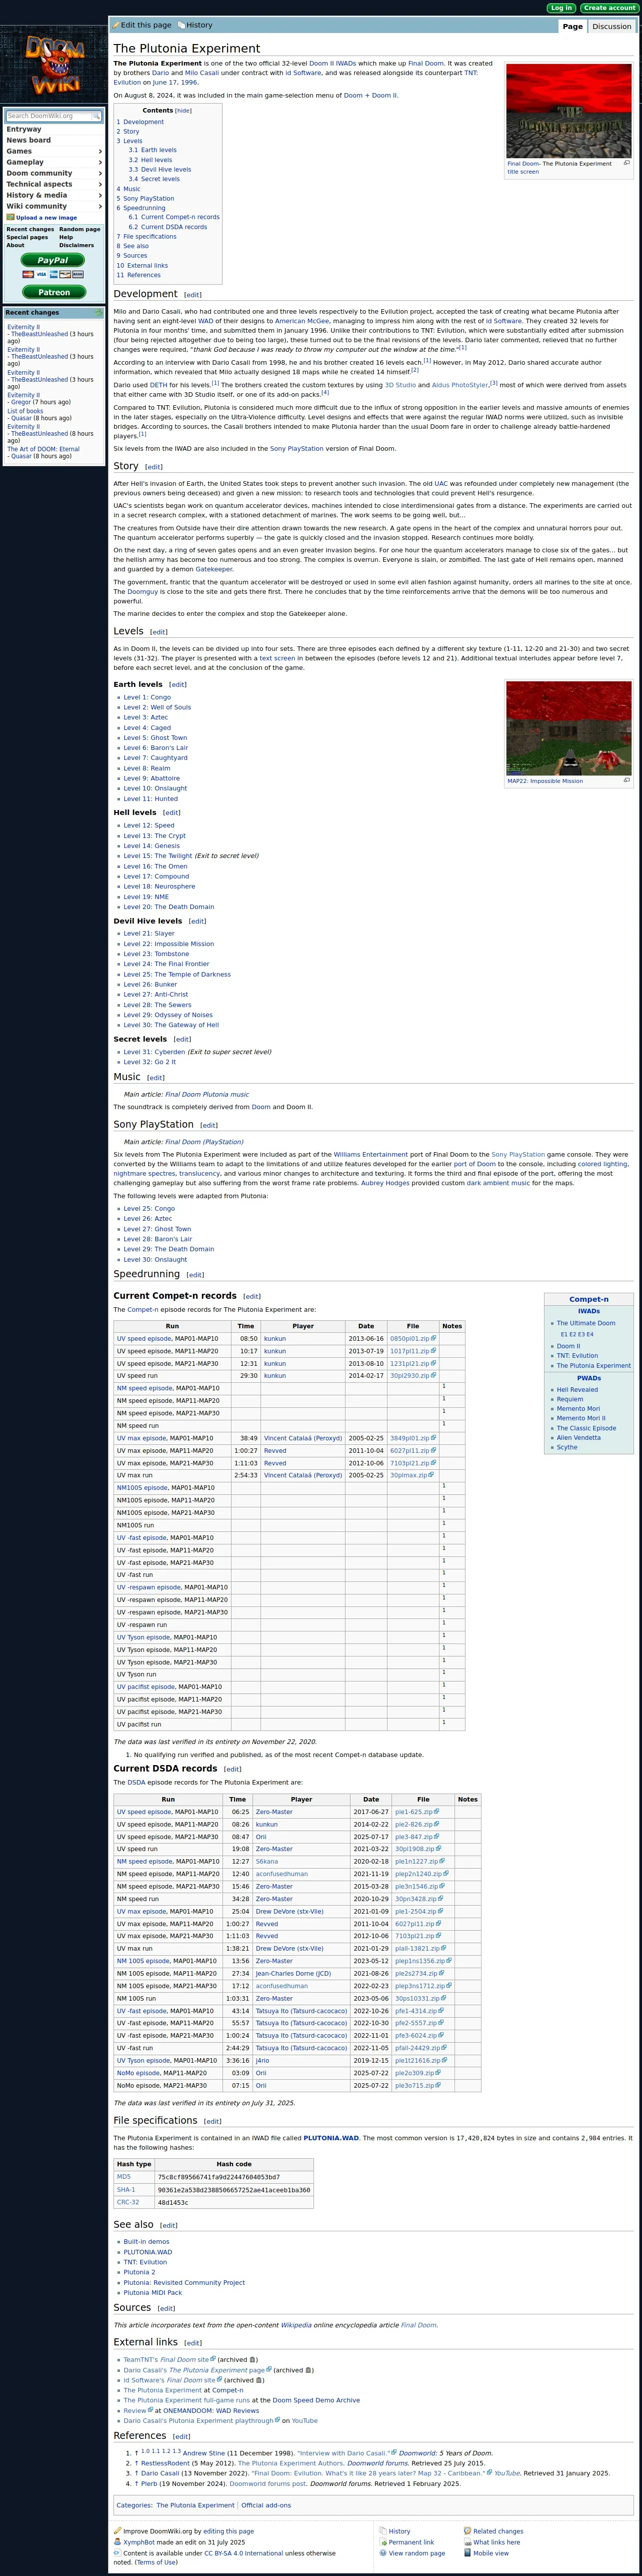Expand the Games sidebar menu
Screen dimensions: 642x2576
pos(54,151)
